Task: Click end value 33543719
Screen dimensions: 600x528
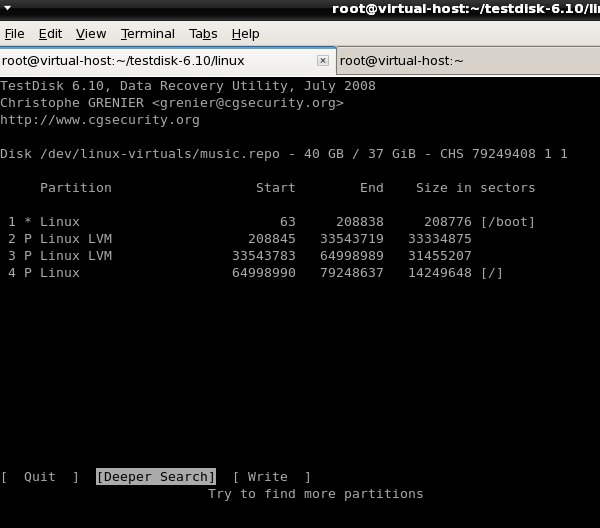Action: tap(352, 239)
